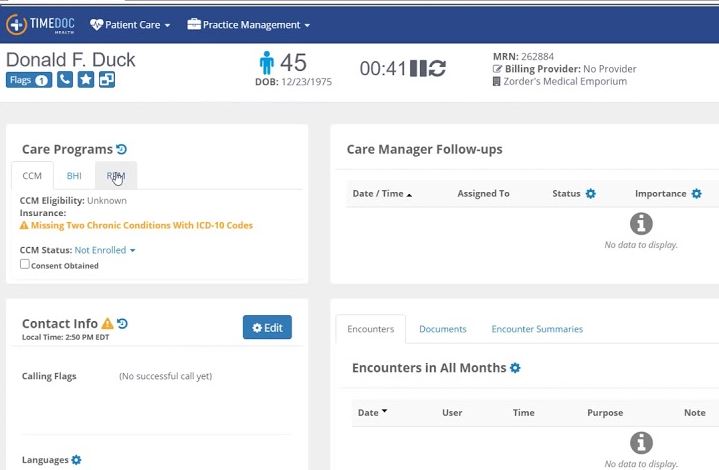Switch to the RPM tab
Image resolution: width=719 pixels, height=470 pixels.
[116, 176]
